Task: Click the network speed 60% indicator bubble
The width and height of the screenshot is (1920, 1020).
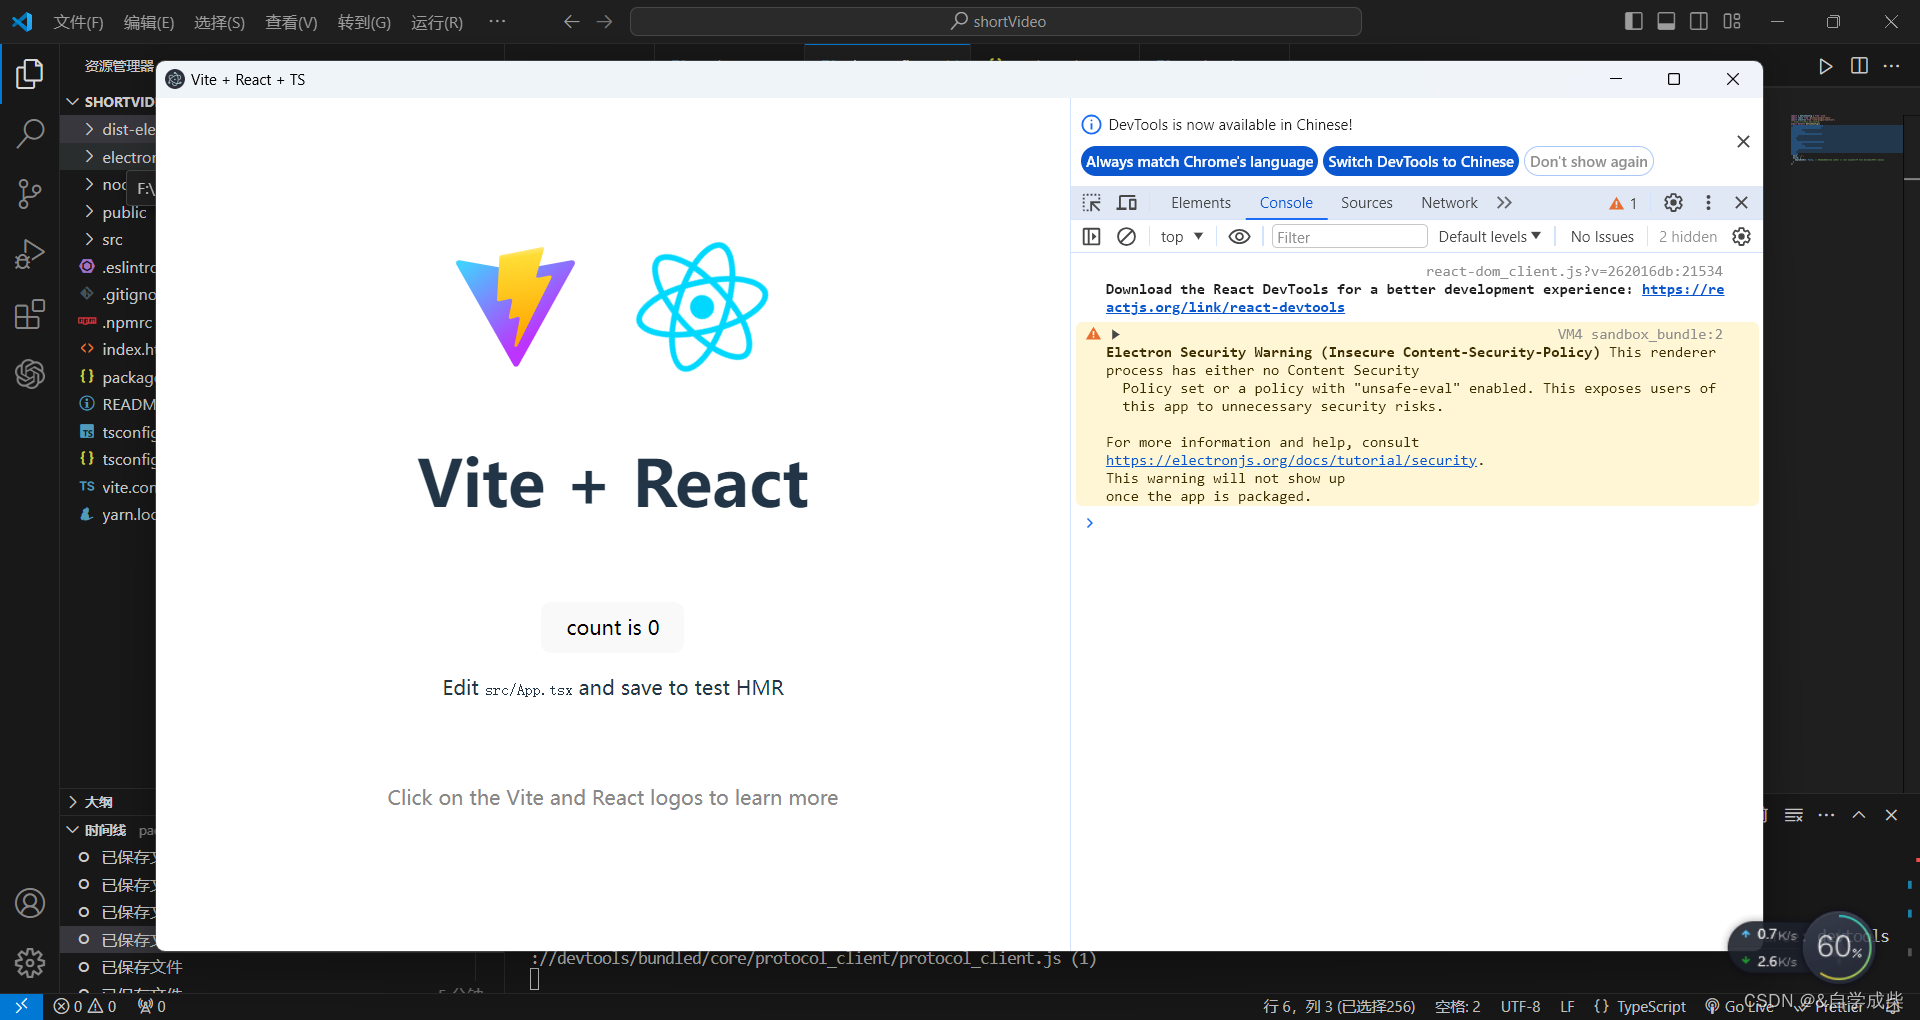Action: 1841,947
